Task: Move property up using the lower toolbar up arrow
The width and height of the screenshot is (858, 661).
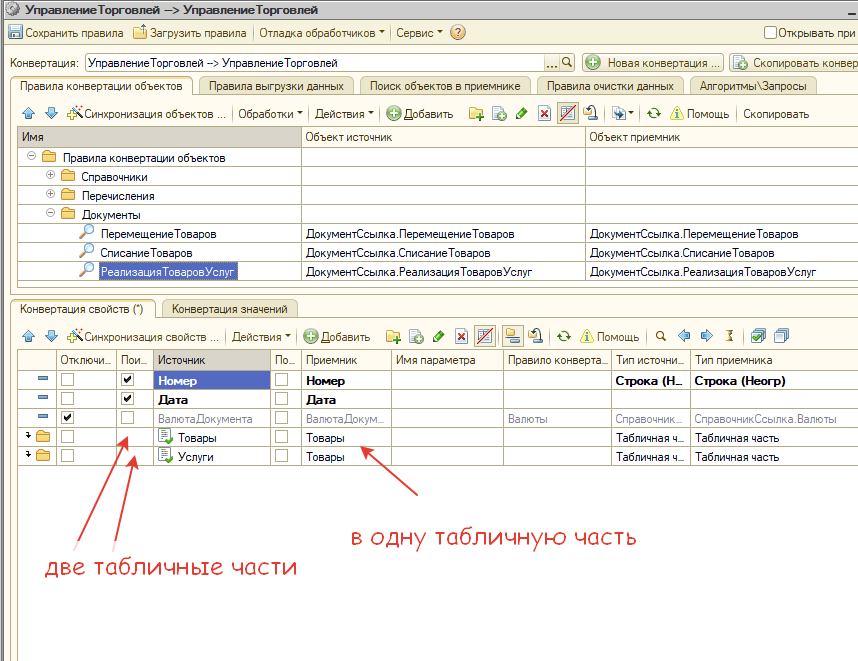Action: pyautogui.click(x=28, y=336)
